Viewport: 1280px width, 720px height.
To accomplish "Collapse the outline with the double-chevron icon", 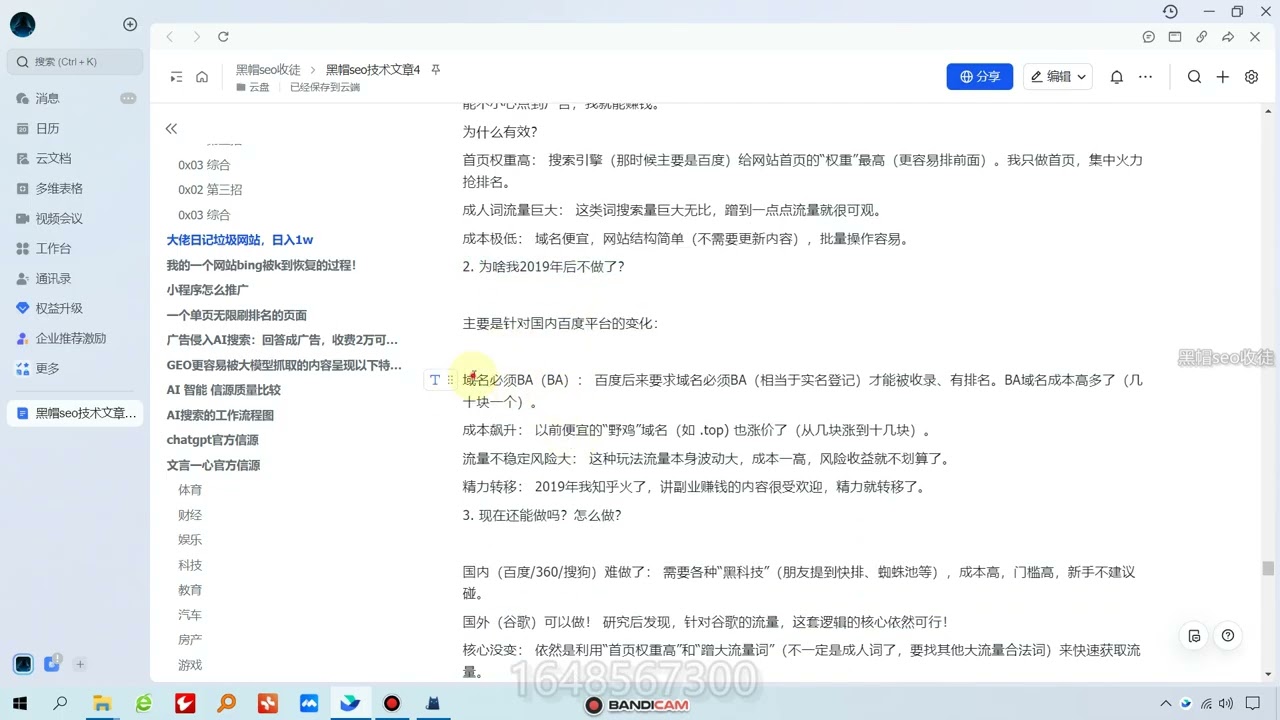I will pos(171,128).
